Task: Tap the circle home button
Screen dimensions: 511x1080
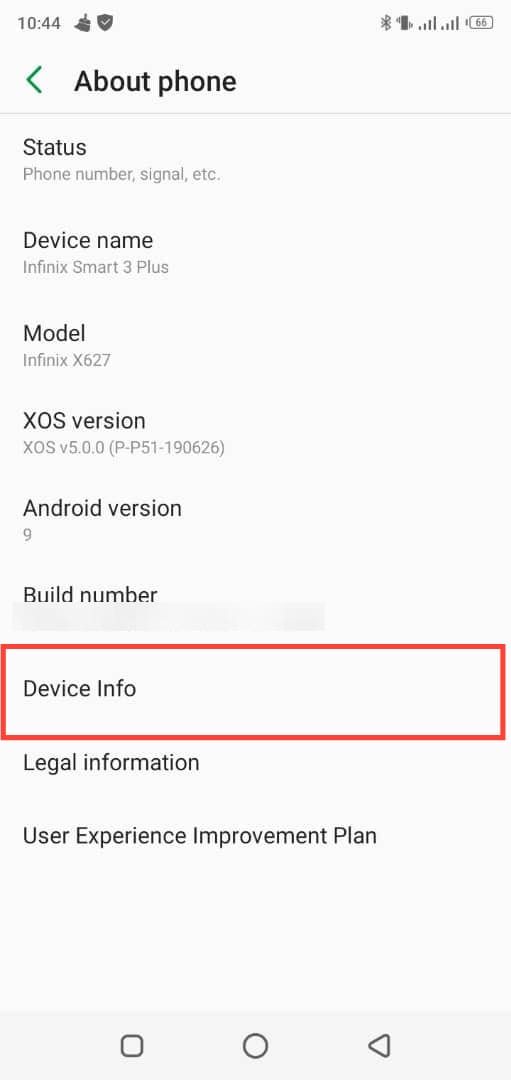Action: coord(256,1045)
